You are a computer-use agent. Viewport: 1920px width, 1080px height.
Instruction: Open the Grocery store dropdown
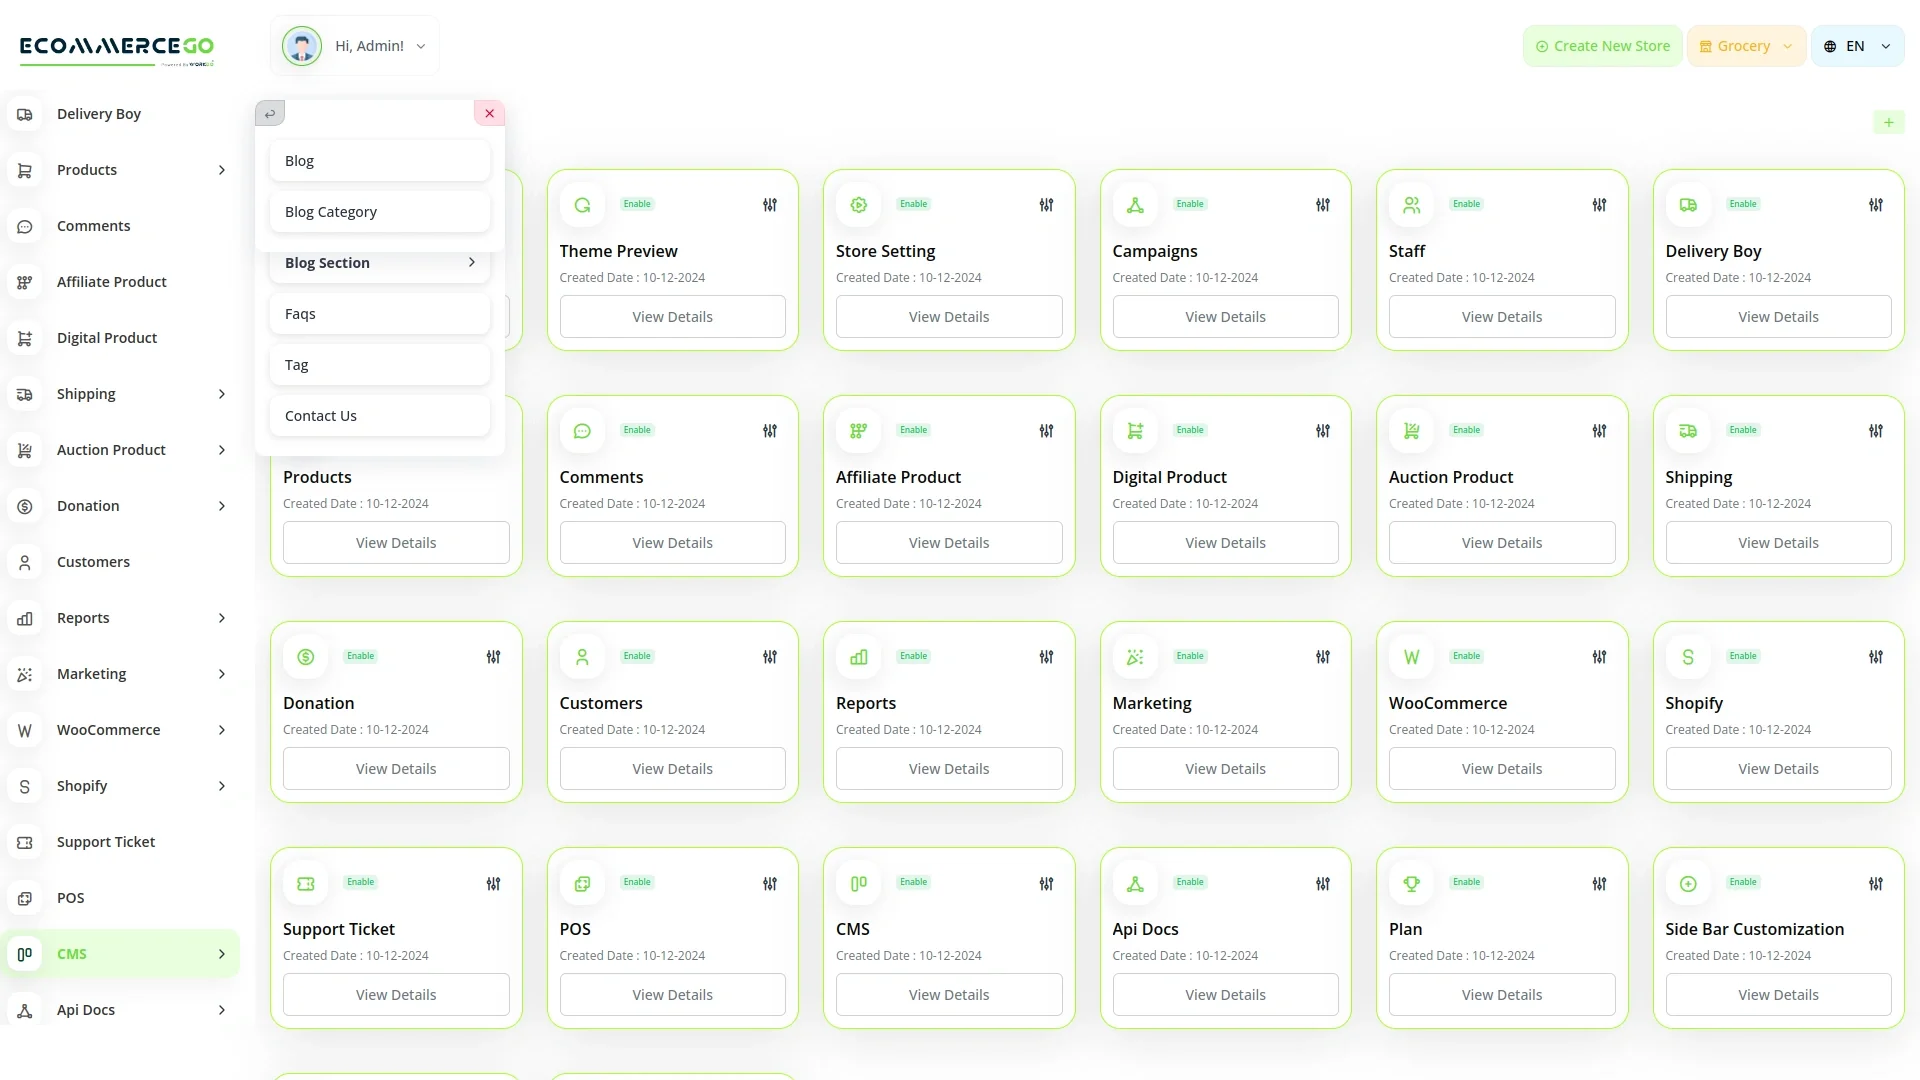(1746, 46)
